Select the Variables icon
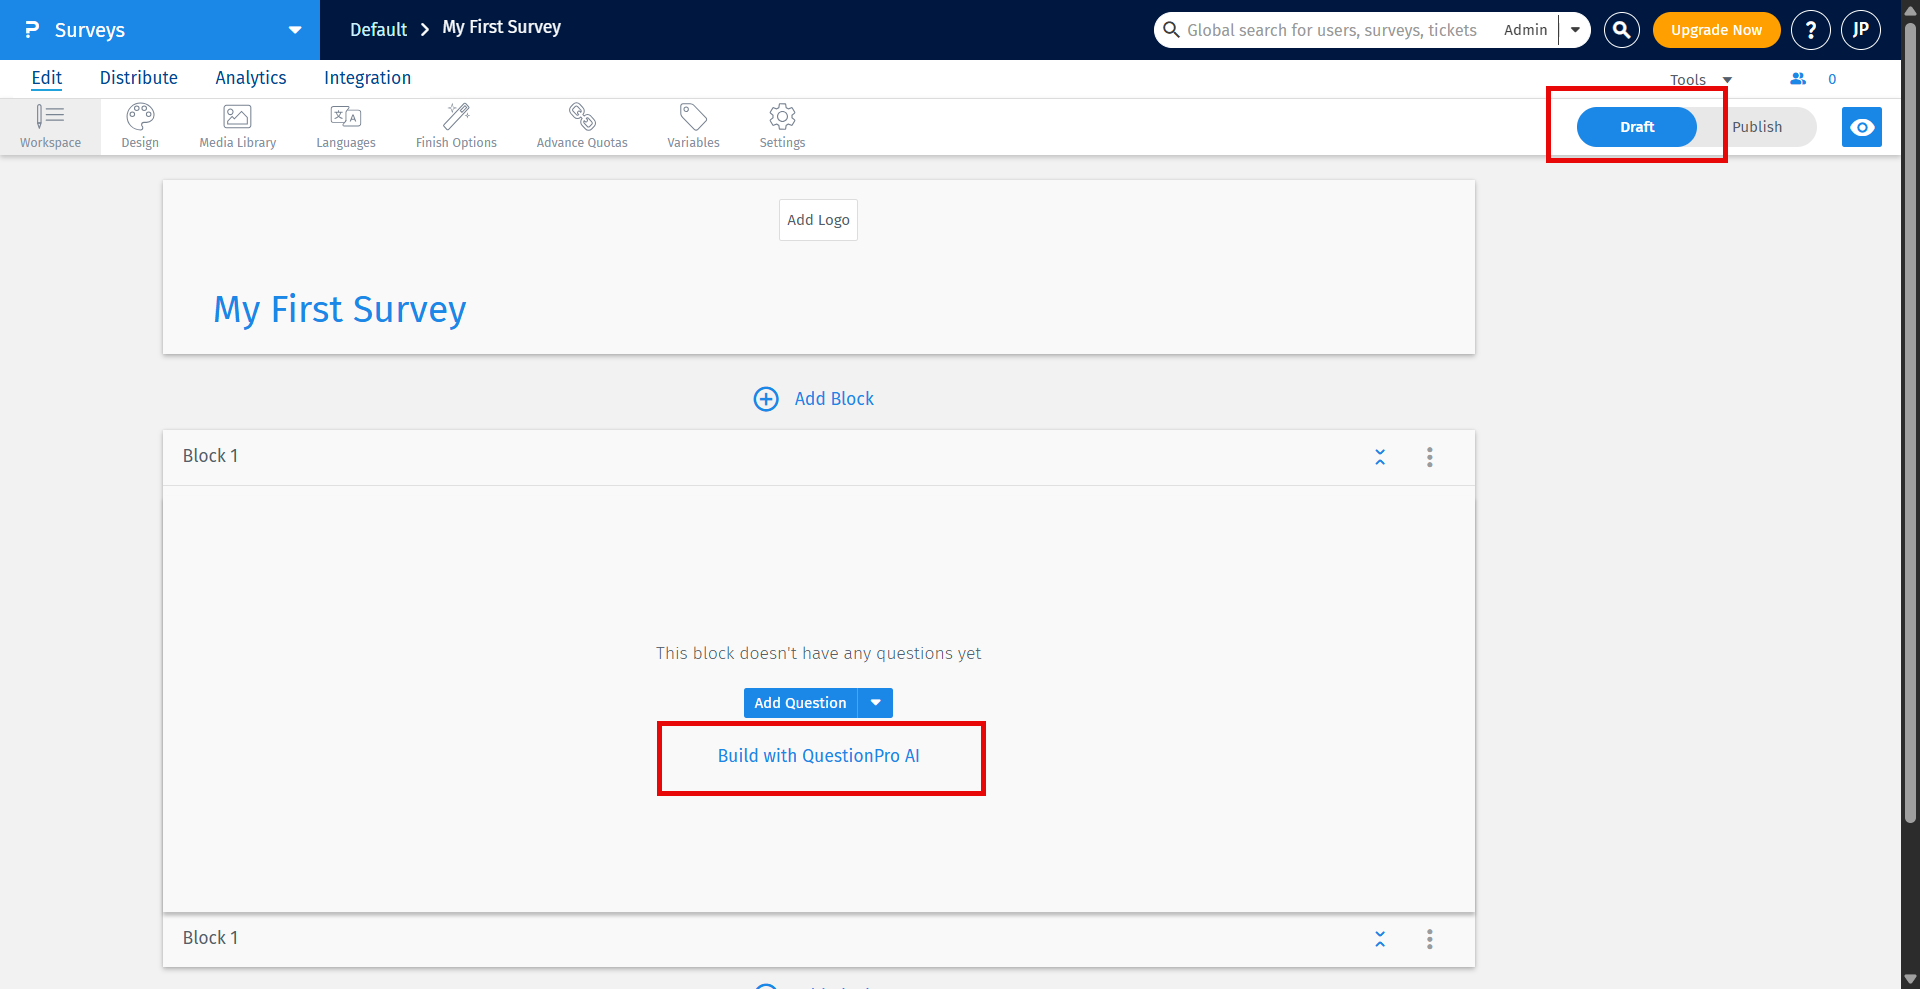The width and height of the screenshot is (1920, 989). (x=693, y=125)
